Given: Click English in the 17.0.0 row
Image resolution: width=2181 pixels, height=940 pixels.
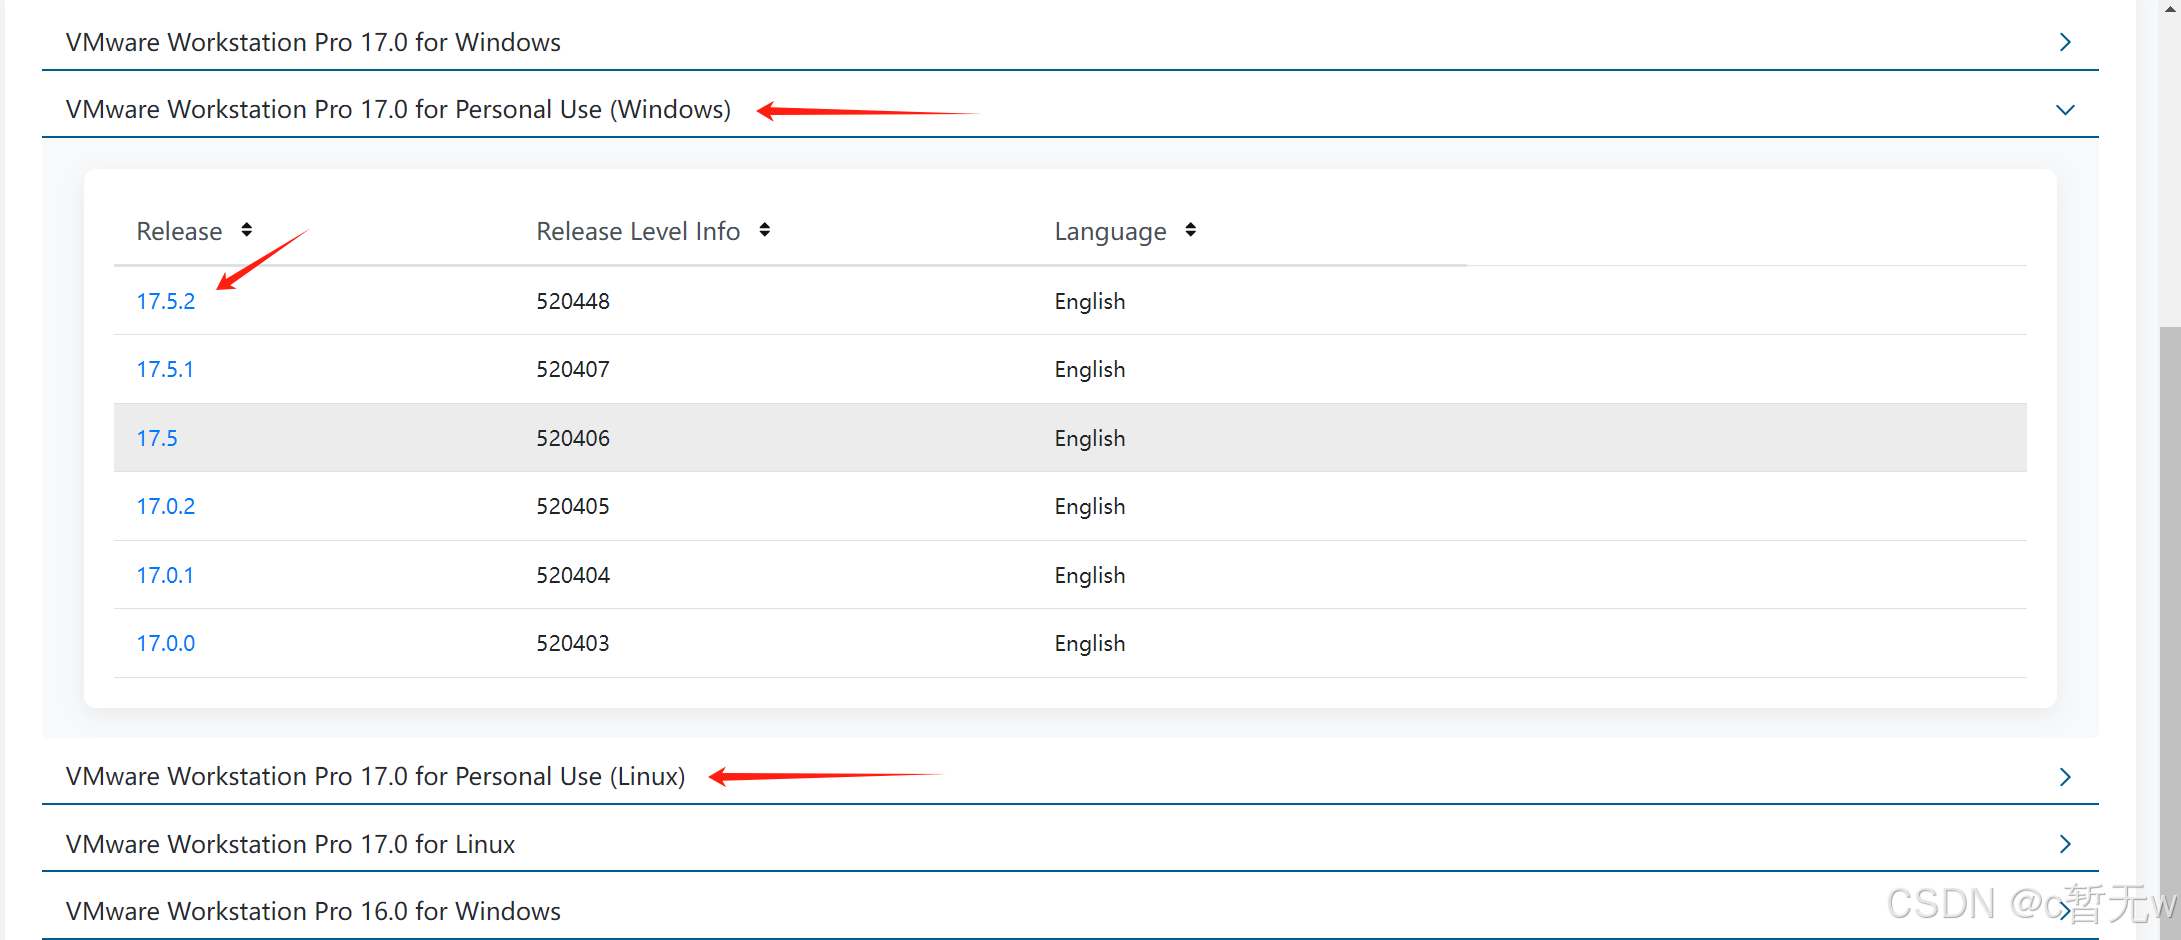Looking at the screenshot, I should 1090,644.
